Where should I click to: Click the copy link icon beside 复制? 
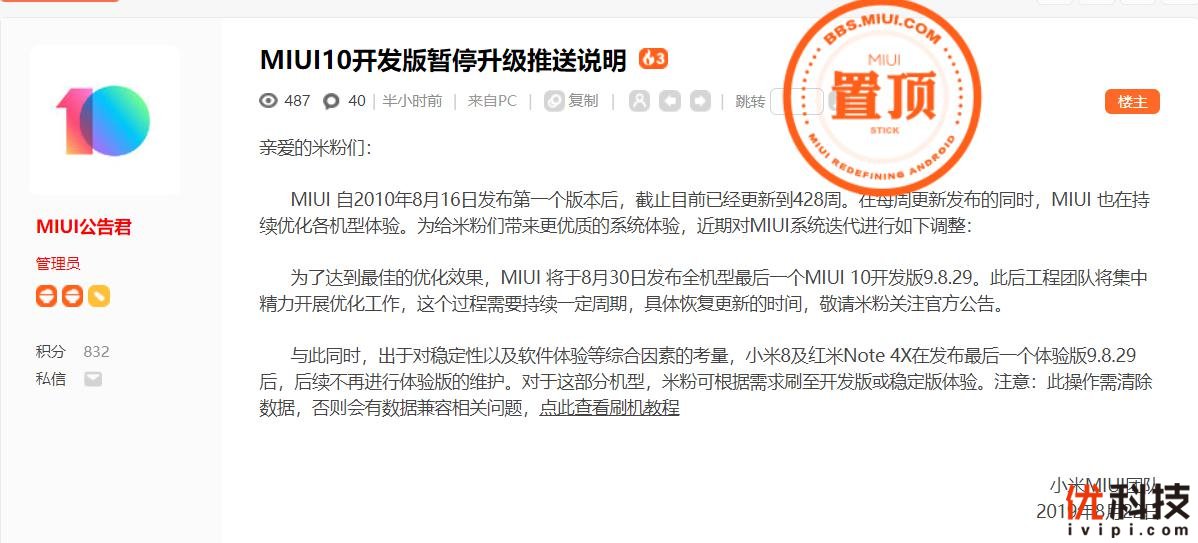554,101
